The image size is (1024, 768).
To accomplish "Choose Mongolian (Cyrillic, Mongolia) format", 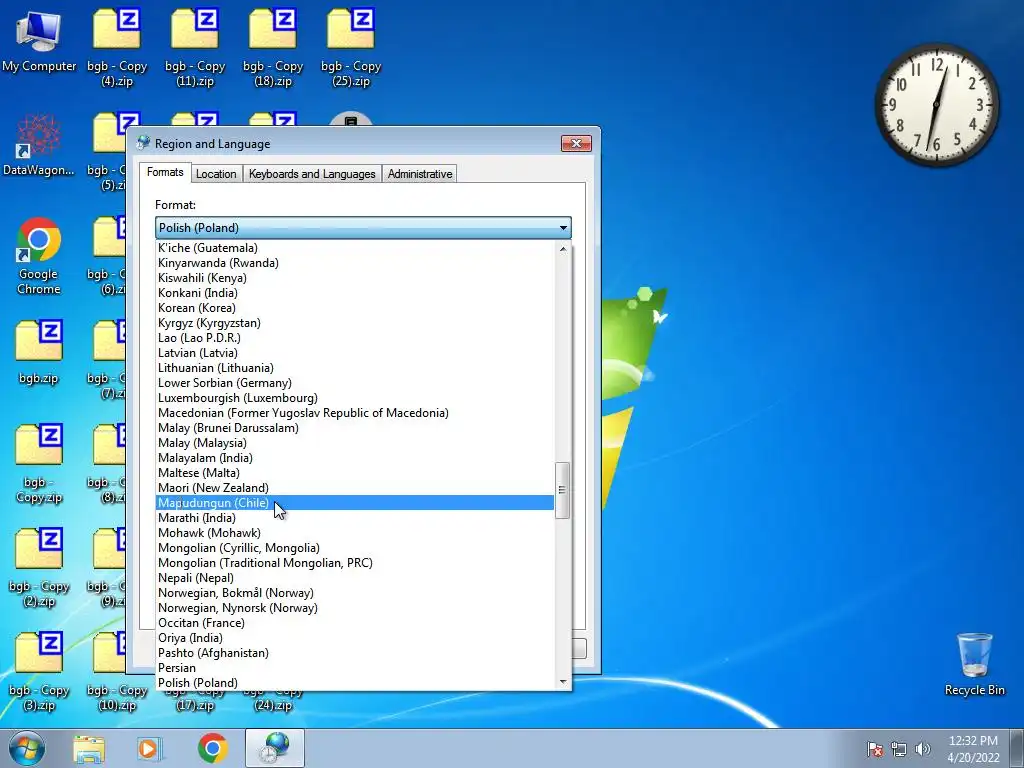I will 355,548.
